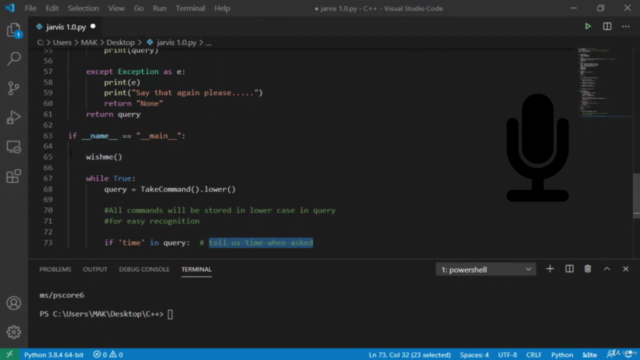Click 'while True:' on line 67
Image resolution: width=640 pixels, height=360 pixels.
[x=110, y=178]
